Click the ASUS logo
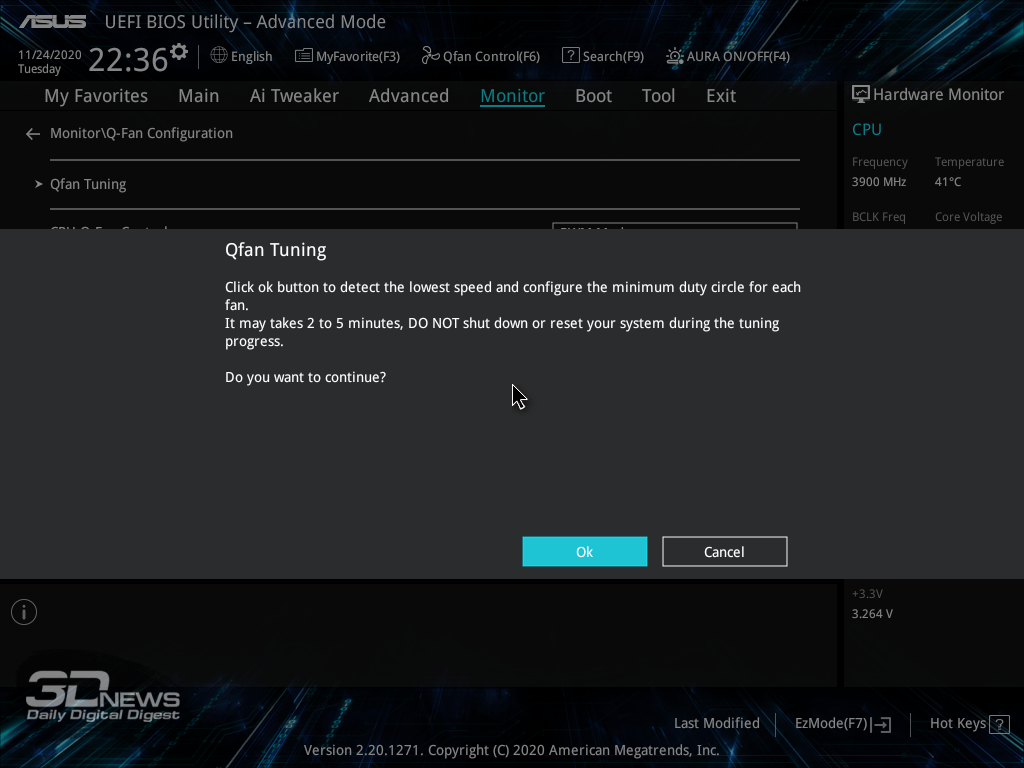Image resolution: width=1024 pixels, height=768 pixels. click(52, 22)
